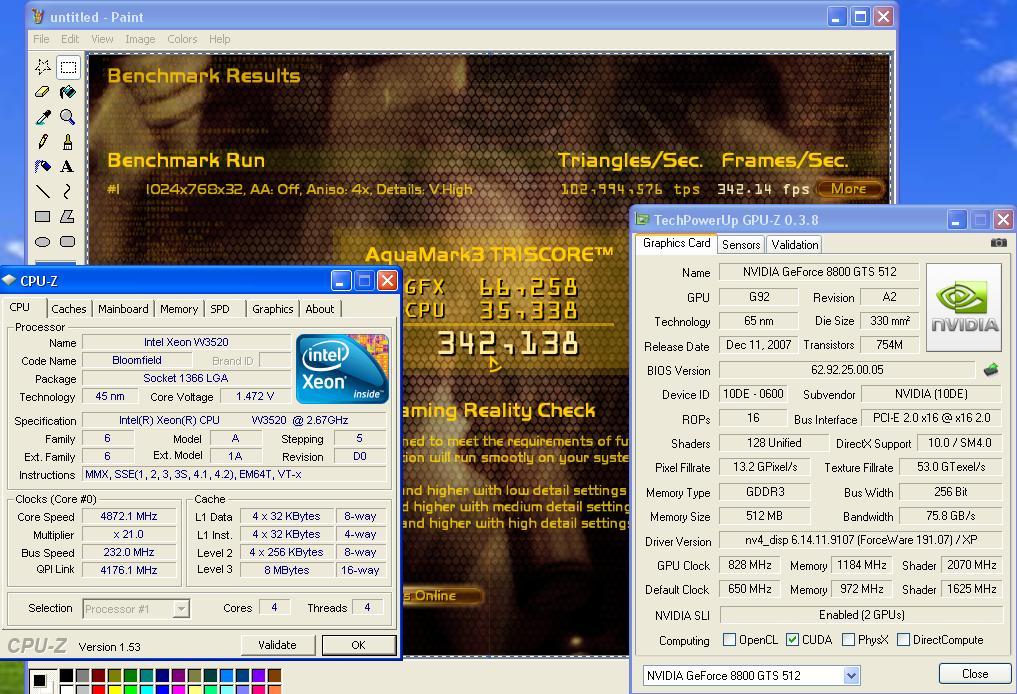Open the Validation tab in GPU-Z

click(x=795, y=245)
